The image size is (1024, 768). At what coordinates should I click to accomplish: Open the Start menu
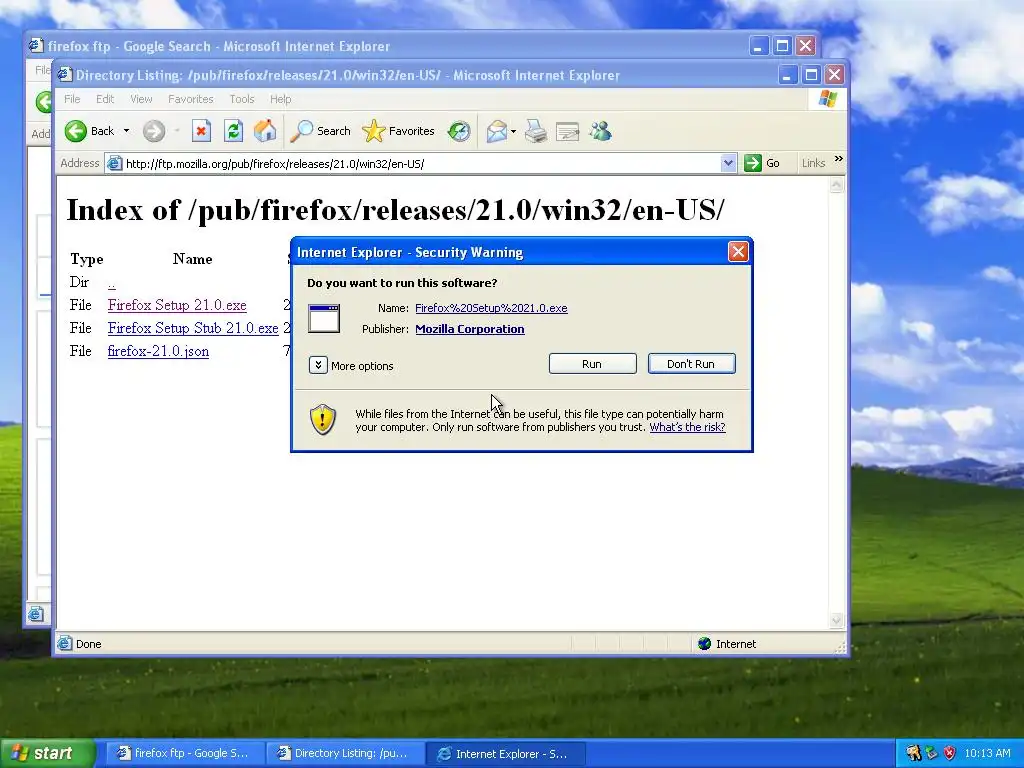[x=47, y=753]
